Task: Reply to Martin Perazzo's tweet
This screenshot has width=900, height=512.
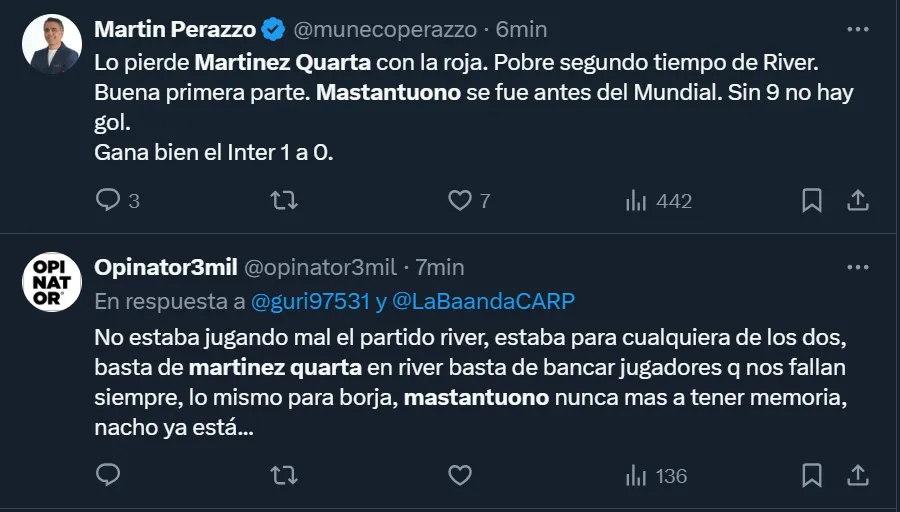Action: pyautogui.click(x=108, y=201)
